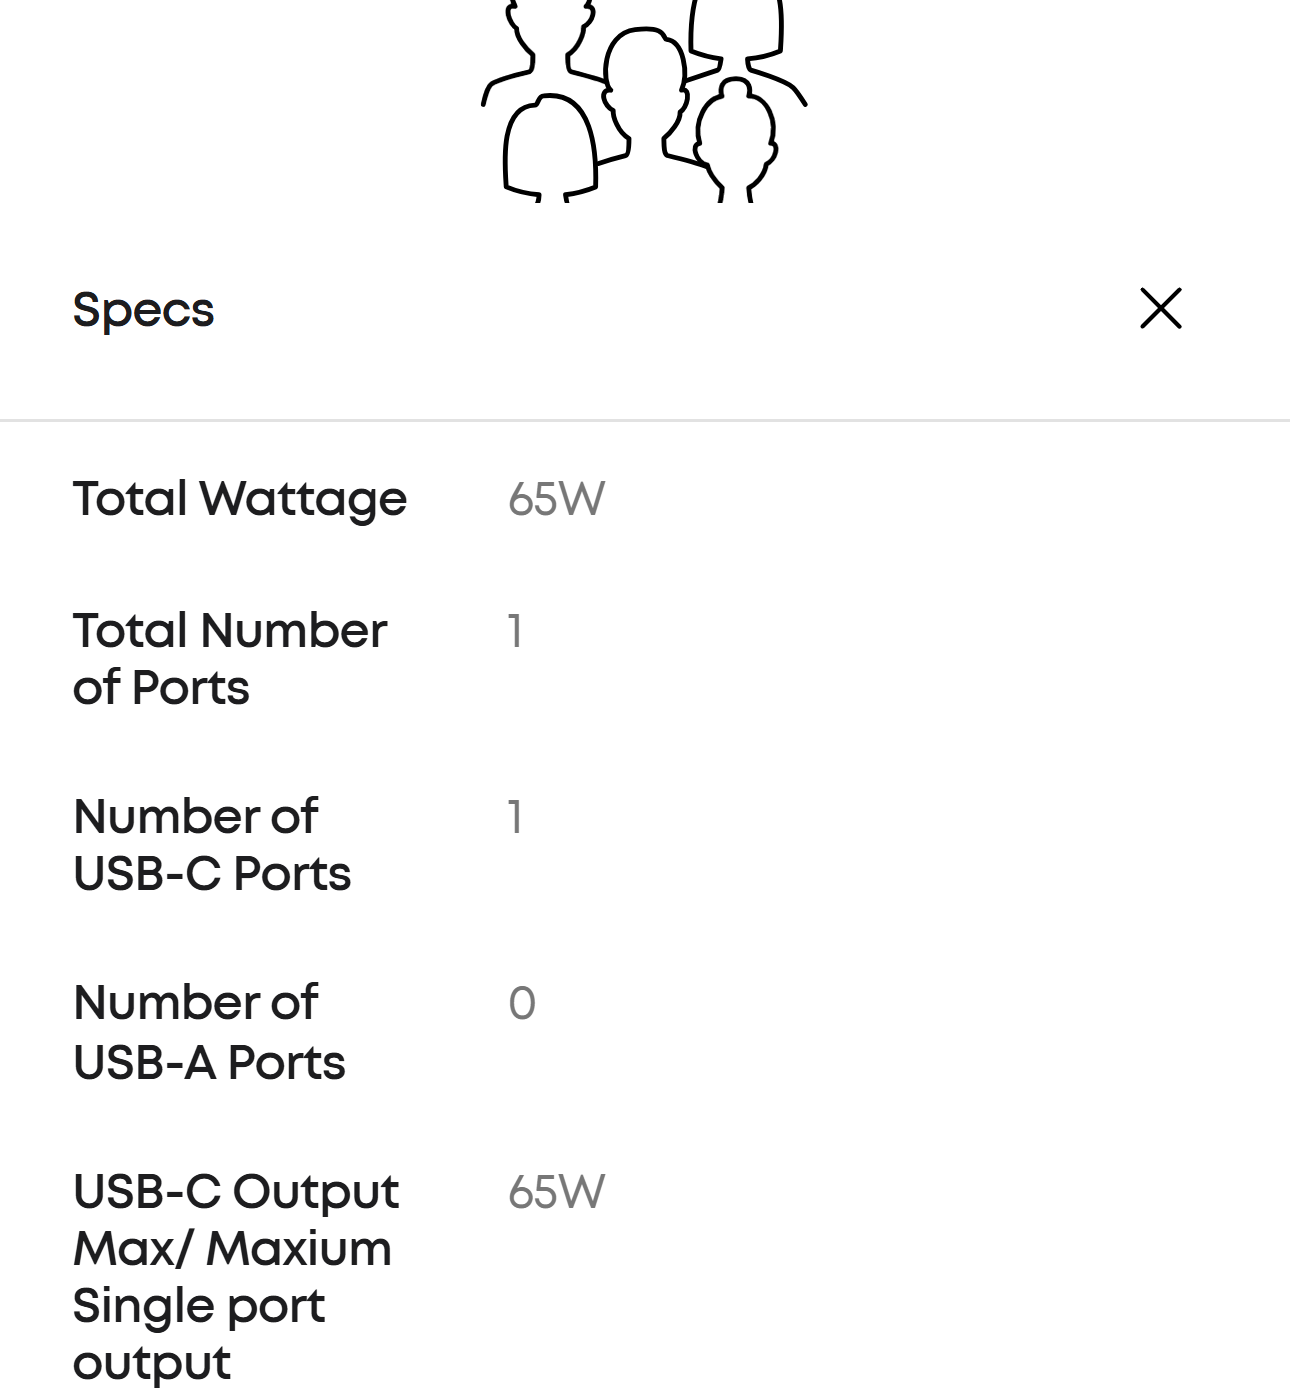1290x1398 pixels.
Task: Click the divider line under the Specs header
Action: click(645, 421)
